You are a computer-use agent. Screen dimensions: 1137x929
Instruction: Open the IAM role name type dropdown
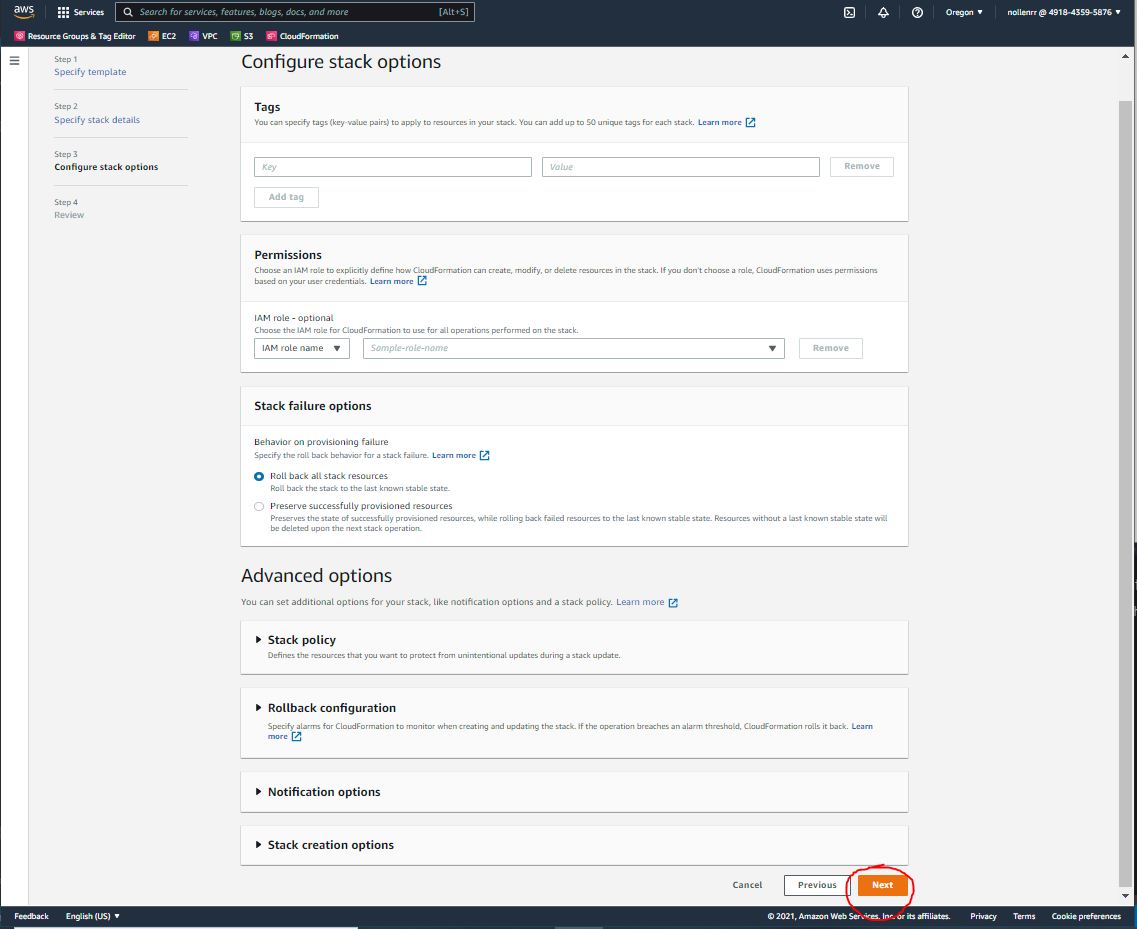[302, 348]
